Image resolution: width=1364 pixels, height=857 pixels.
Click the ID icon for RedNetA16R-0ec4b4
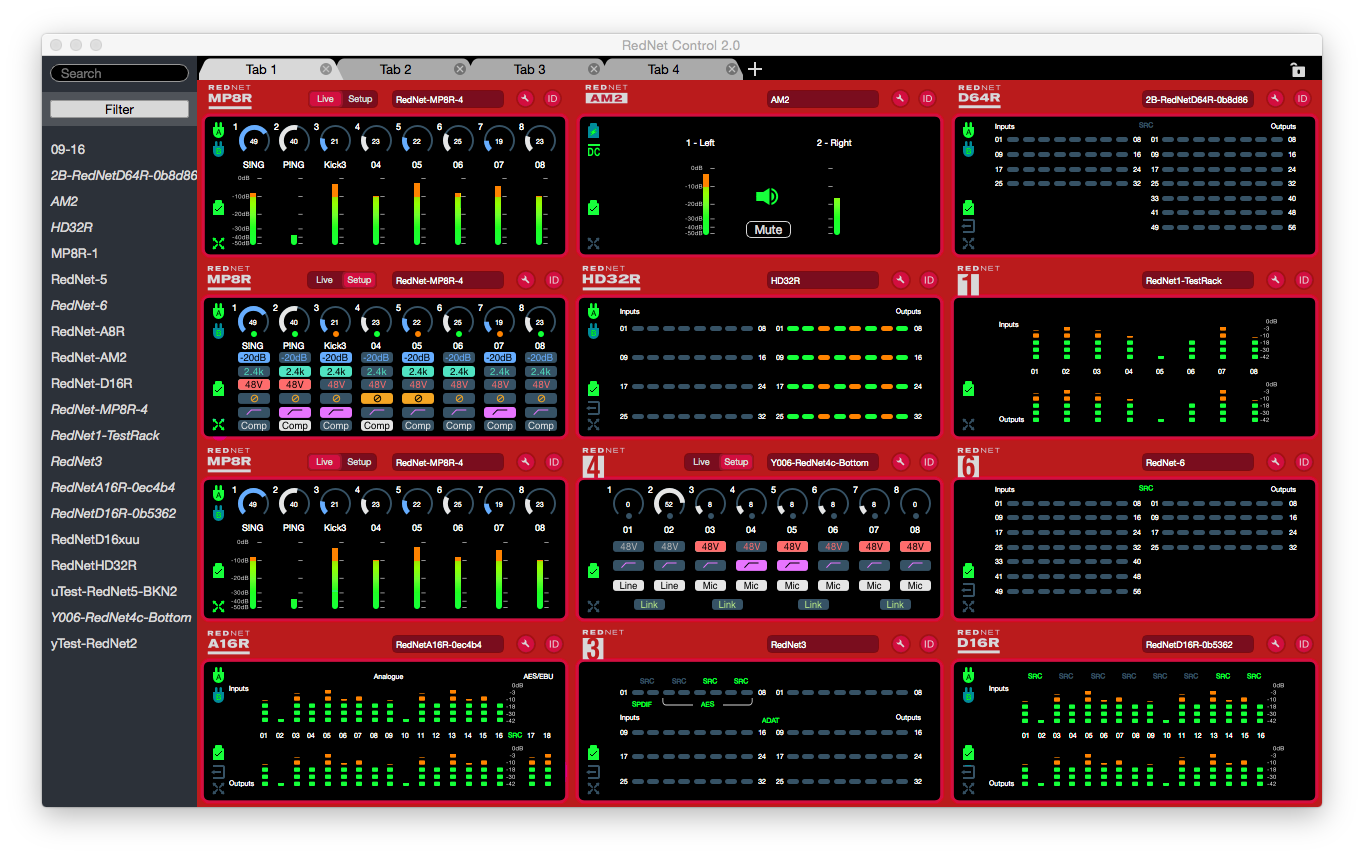[553, 644]
